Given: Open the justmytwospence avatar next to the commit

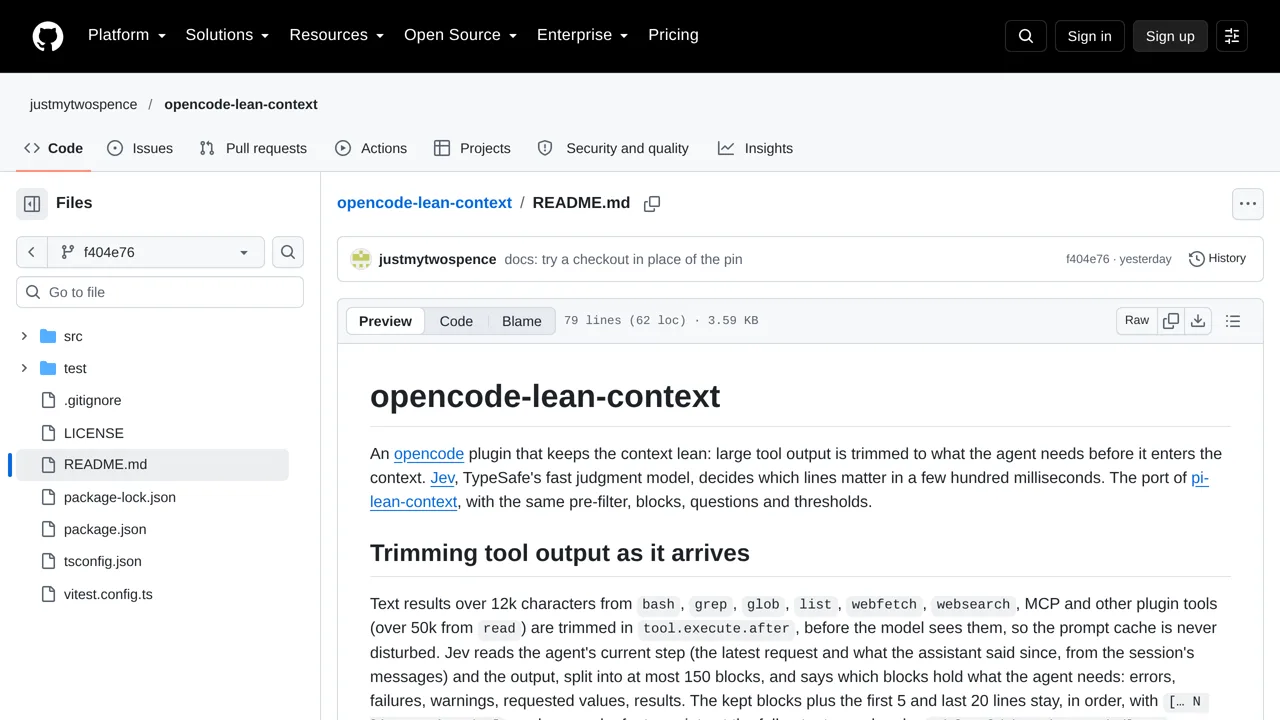Looking at the screenshot, I should click(x=361, y=259).
